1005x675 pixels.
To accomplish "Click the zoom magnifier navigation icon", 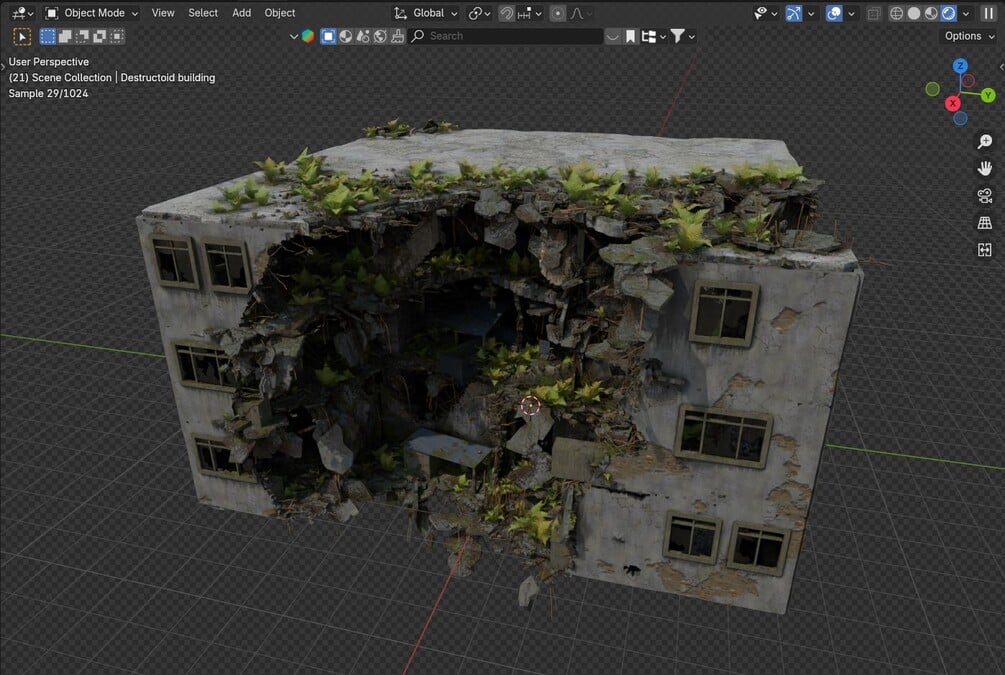I will [984, 142].
